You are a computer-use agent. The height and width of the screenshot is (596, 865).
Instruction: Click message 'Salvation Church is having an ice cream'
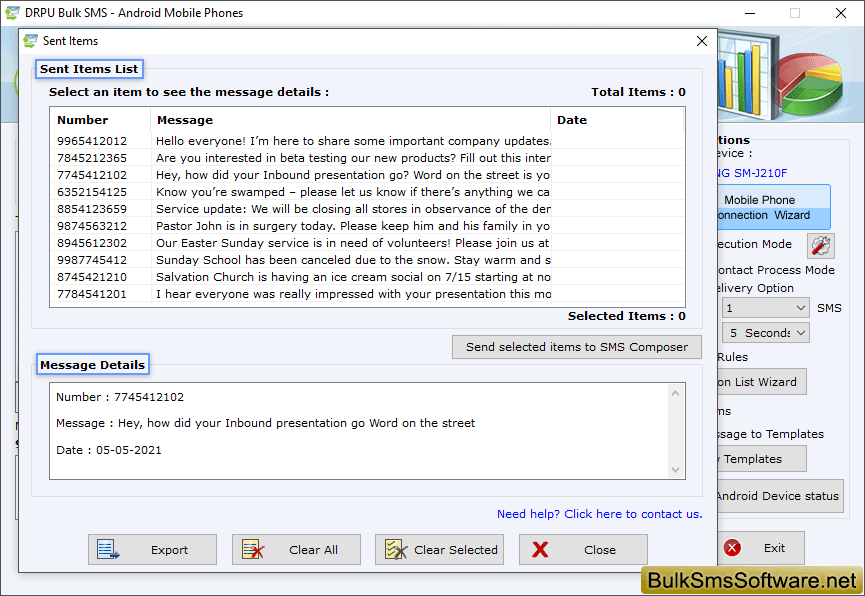point(353,277)
